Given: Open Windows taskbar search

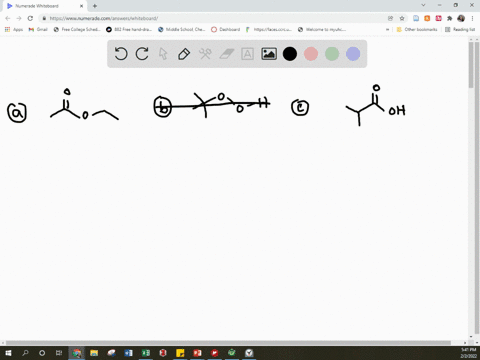Looking at the screenshot, I should point(25,353).
